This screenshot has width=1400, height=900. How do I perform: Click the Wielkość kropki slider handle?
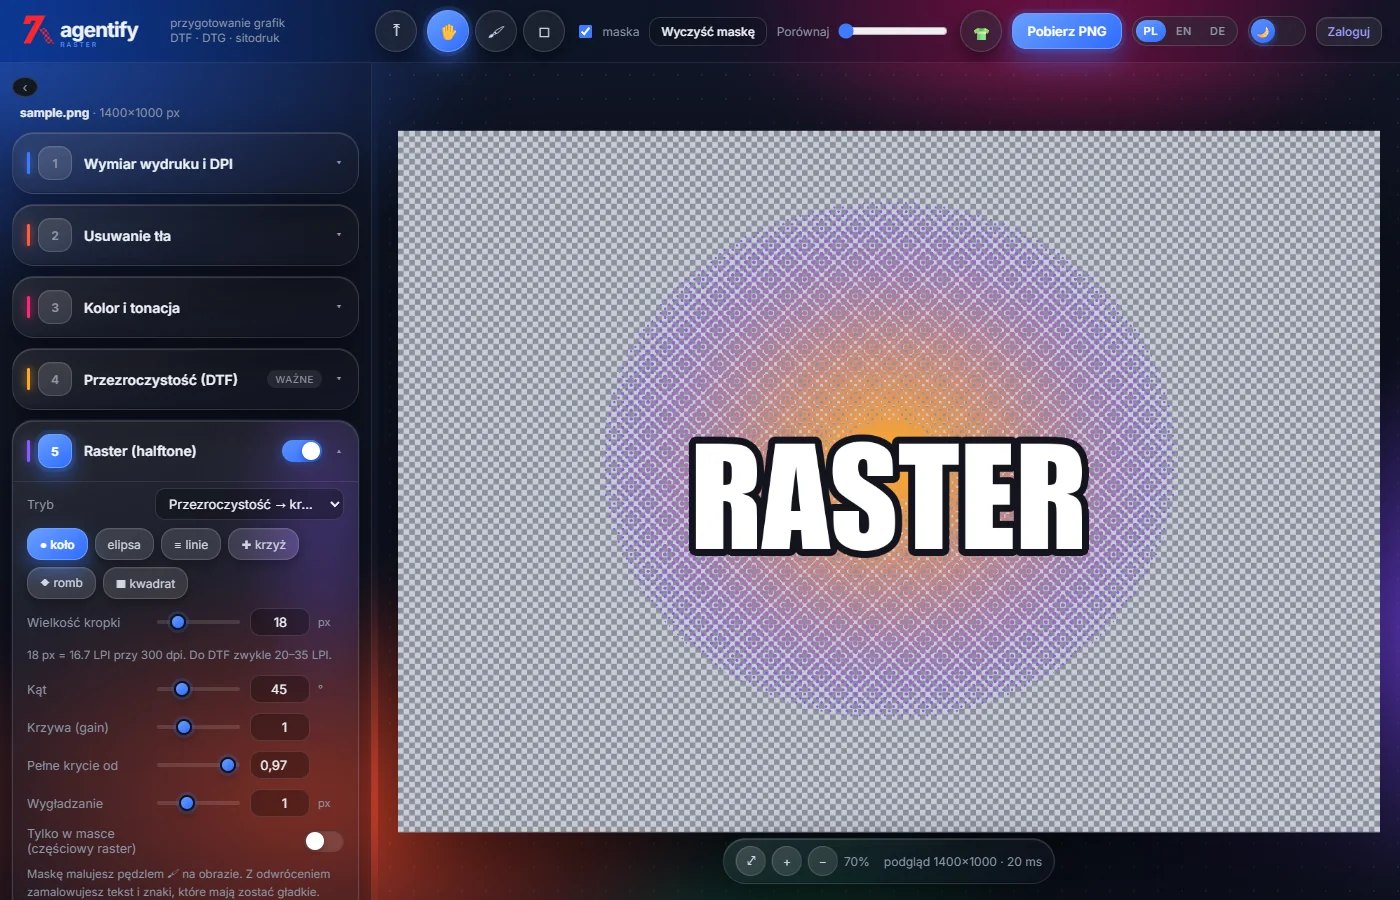tap(178, 622)
